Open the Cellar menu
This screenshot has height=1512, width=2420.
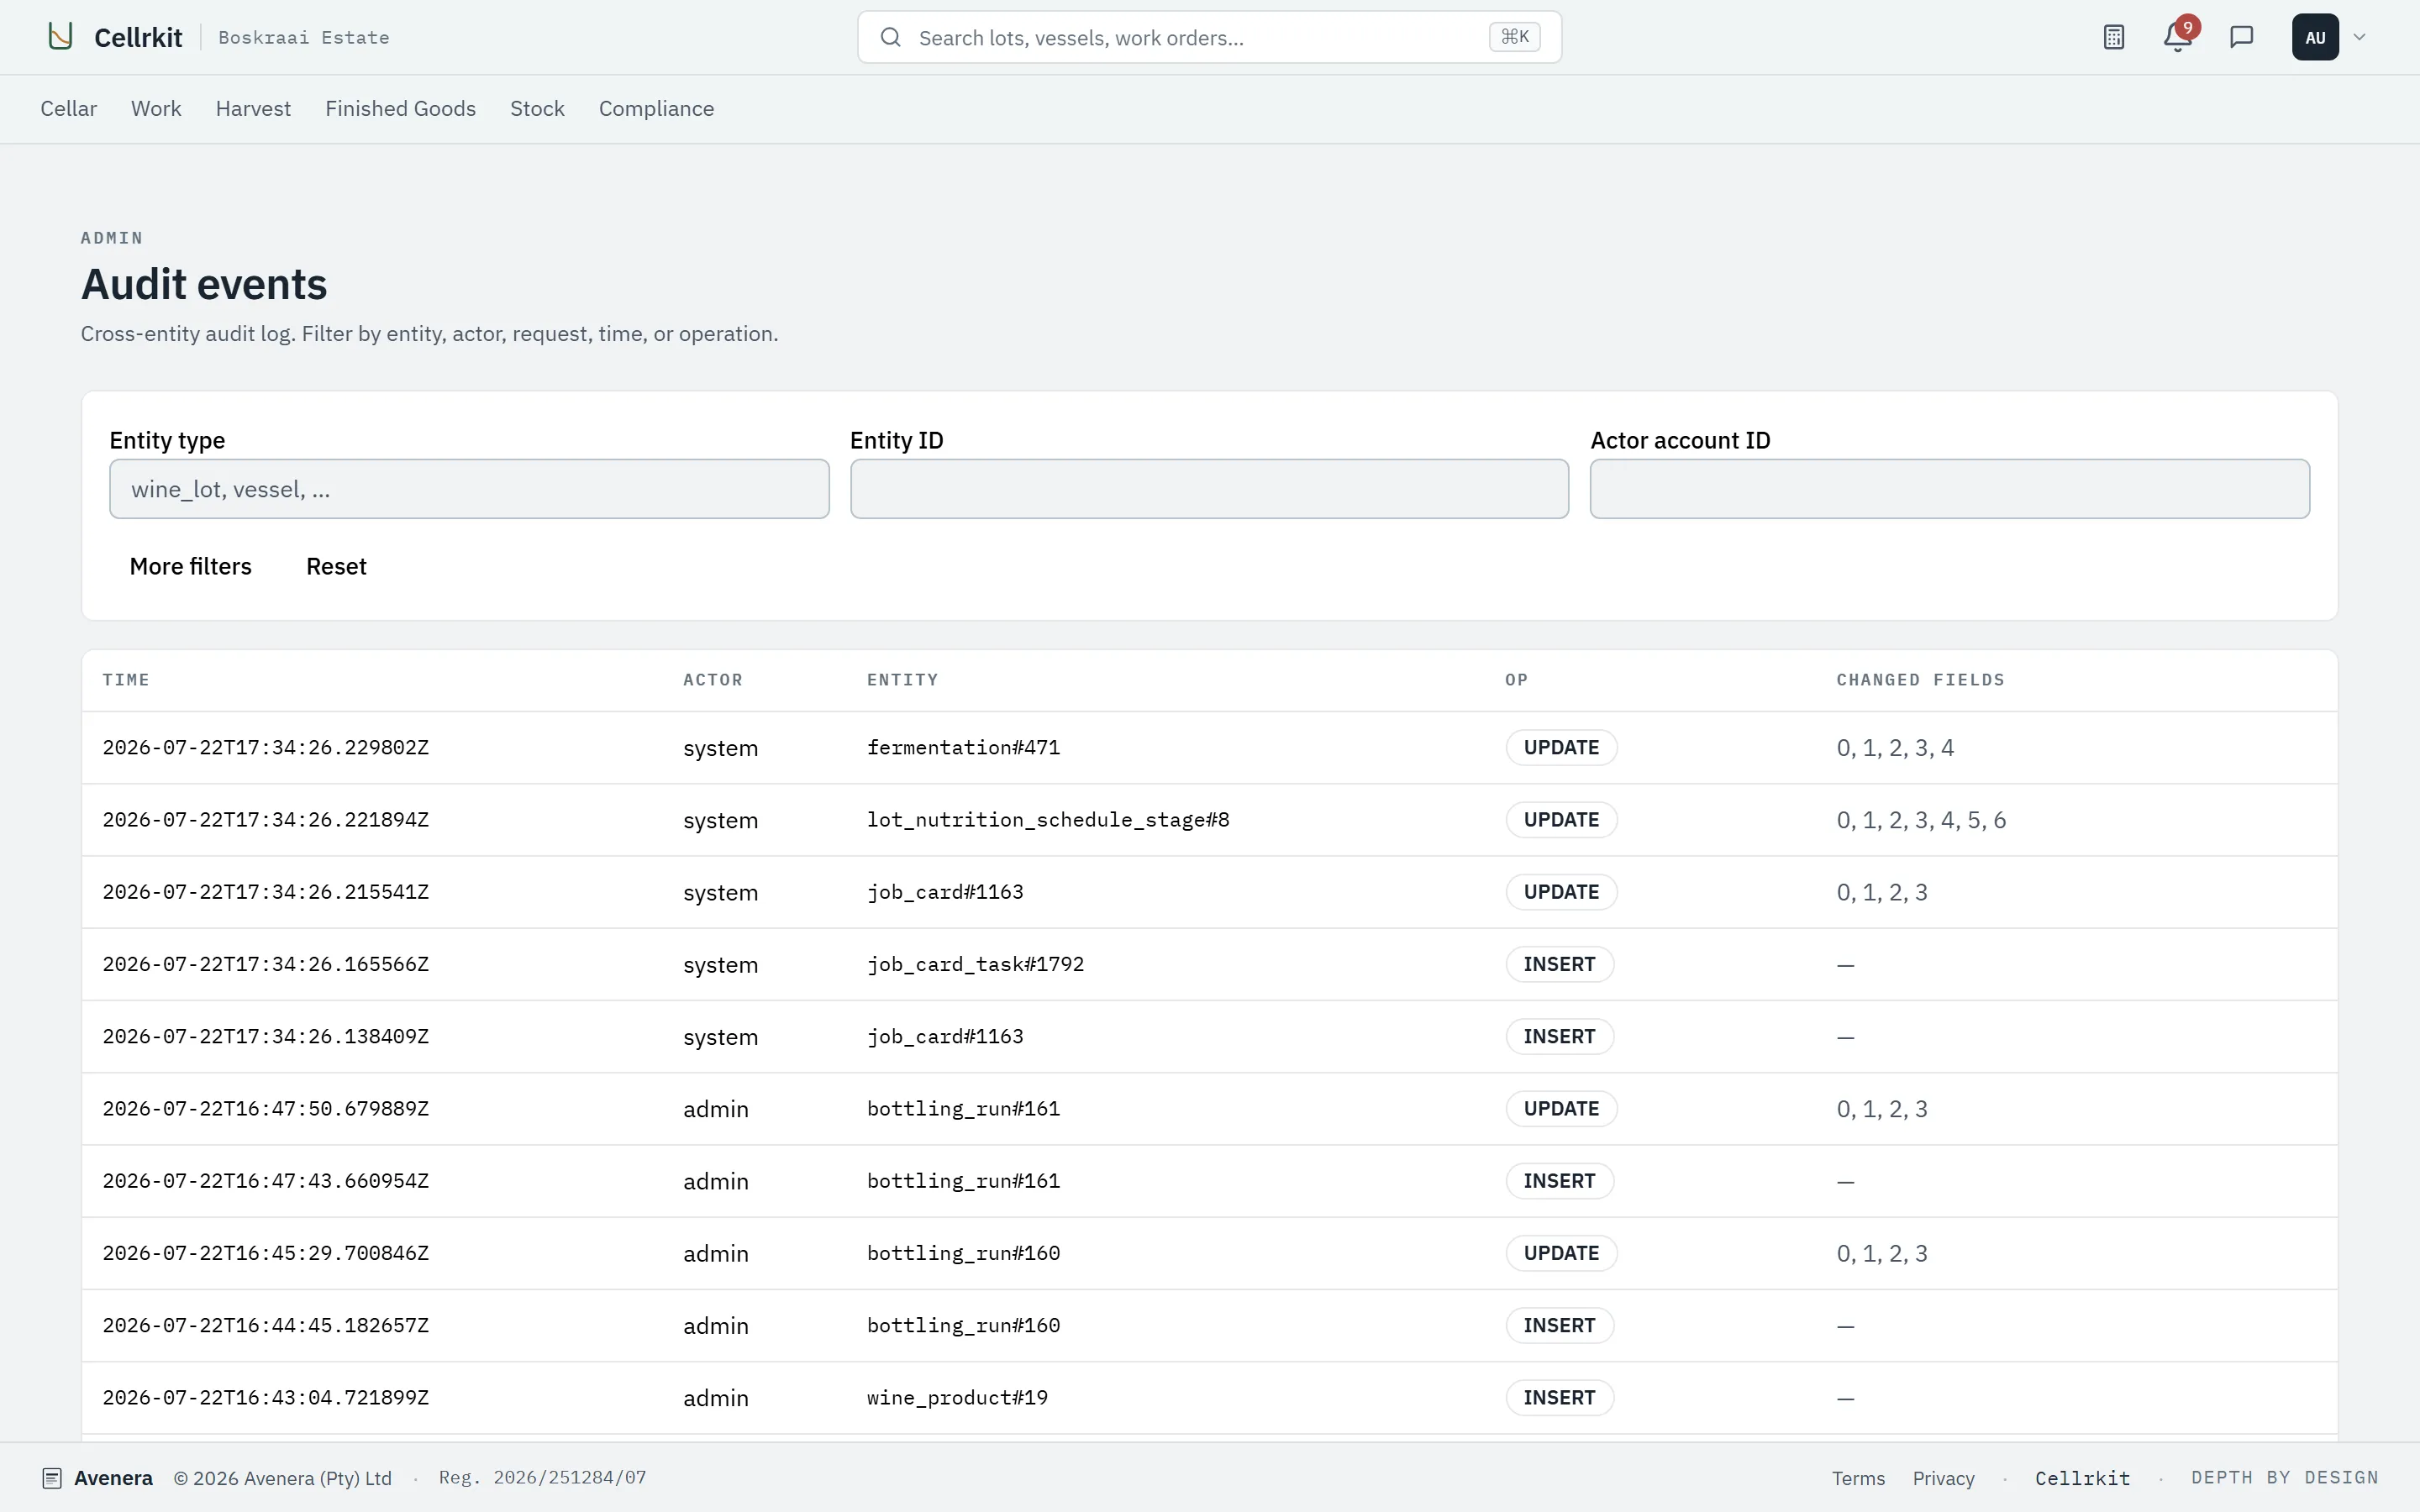pos(68,108)
